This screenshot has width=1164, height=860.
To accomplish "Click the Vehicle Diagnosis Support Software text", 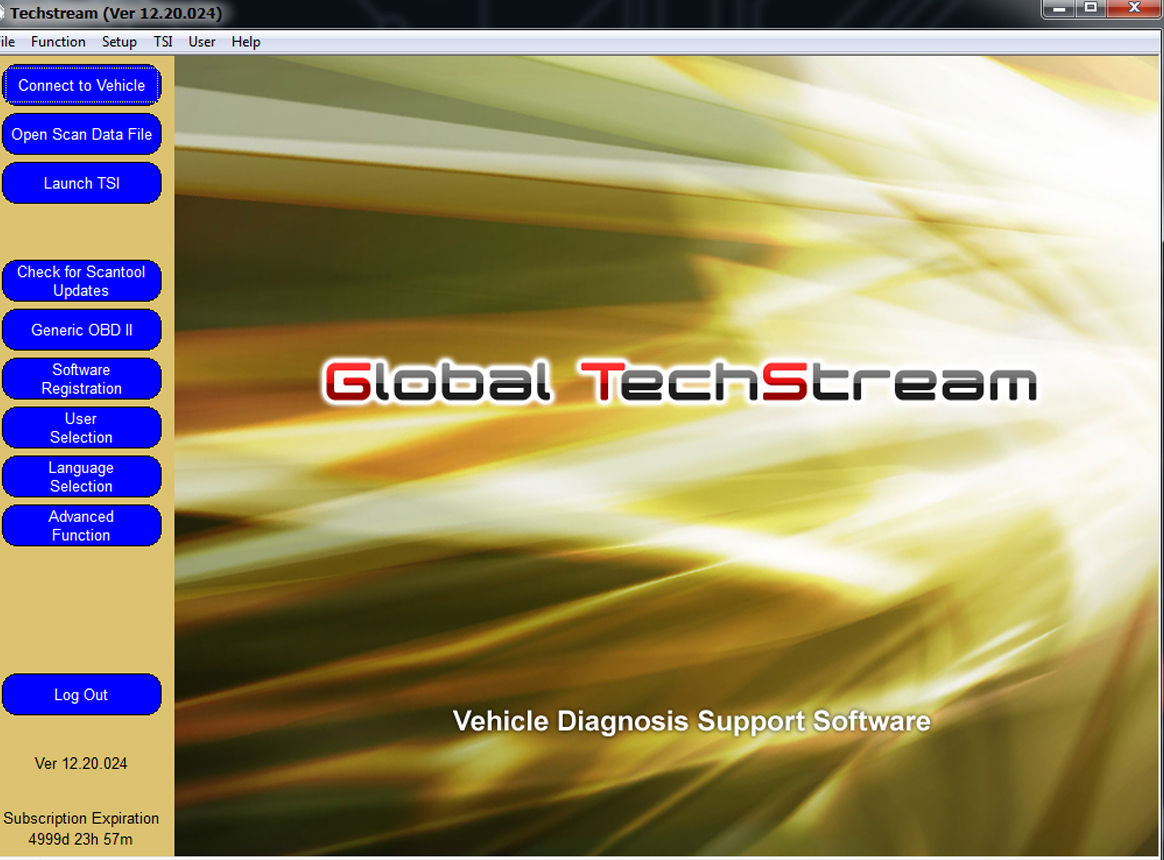I will [x=691, y=721].
